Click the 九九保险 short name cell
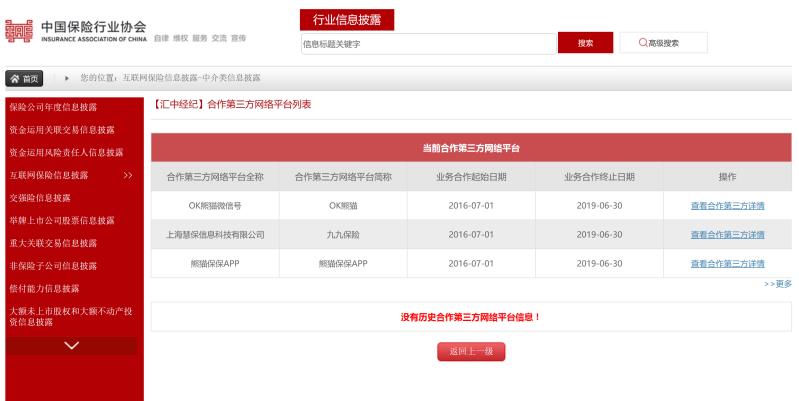The image size is (799, 401). [343, 235]
